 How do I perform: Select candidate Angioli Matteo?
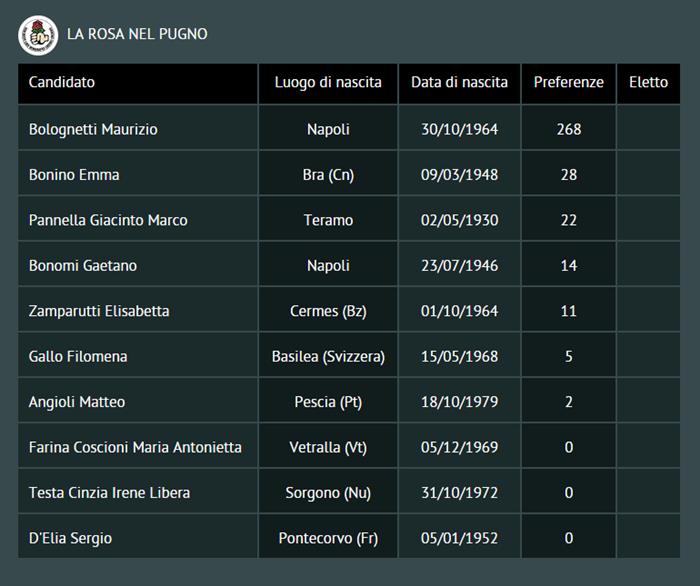pyautogui.click(x=79, y=402)
